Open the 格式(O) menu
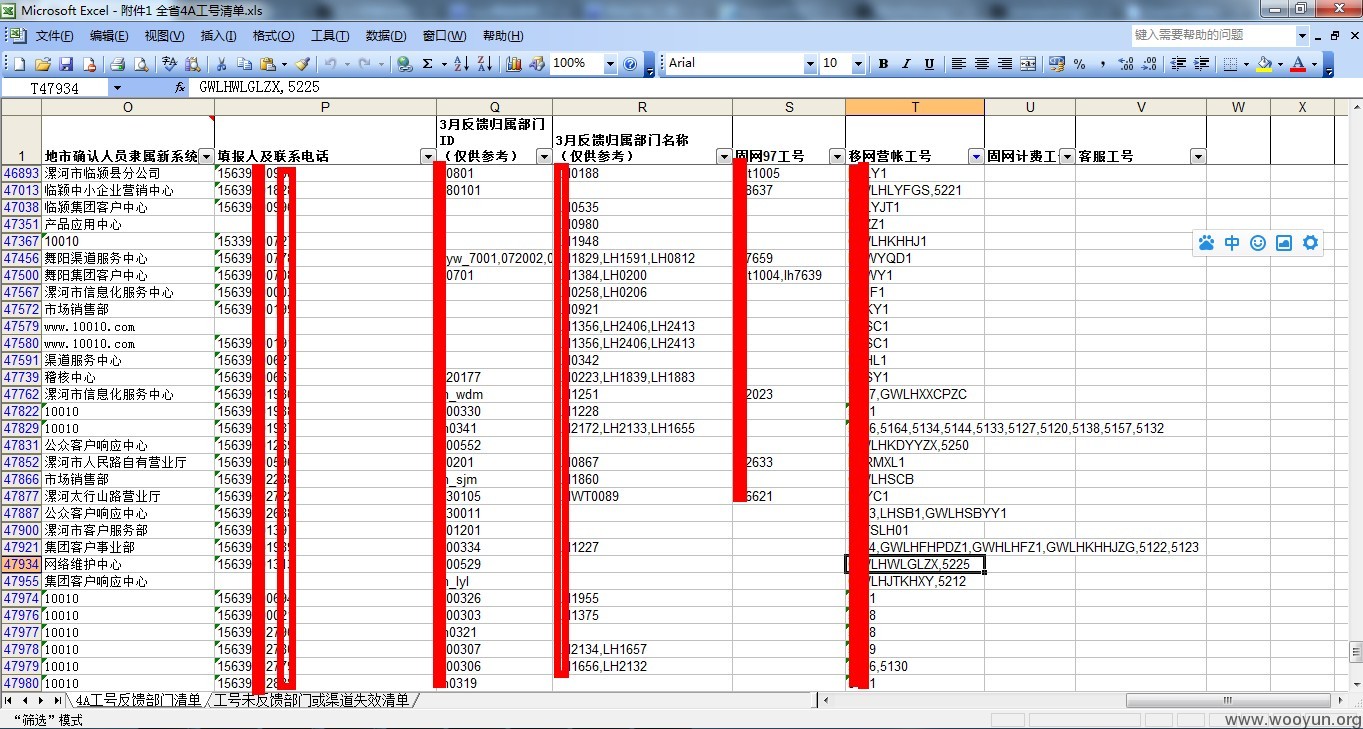 (x=273, y=36)
